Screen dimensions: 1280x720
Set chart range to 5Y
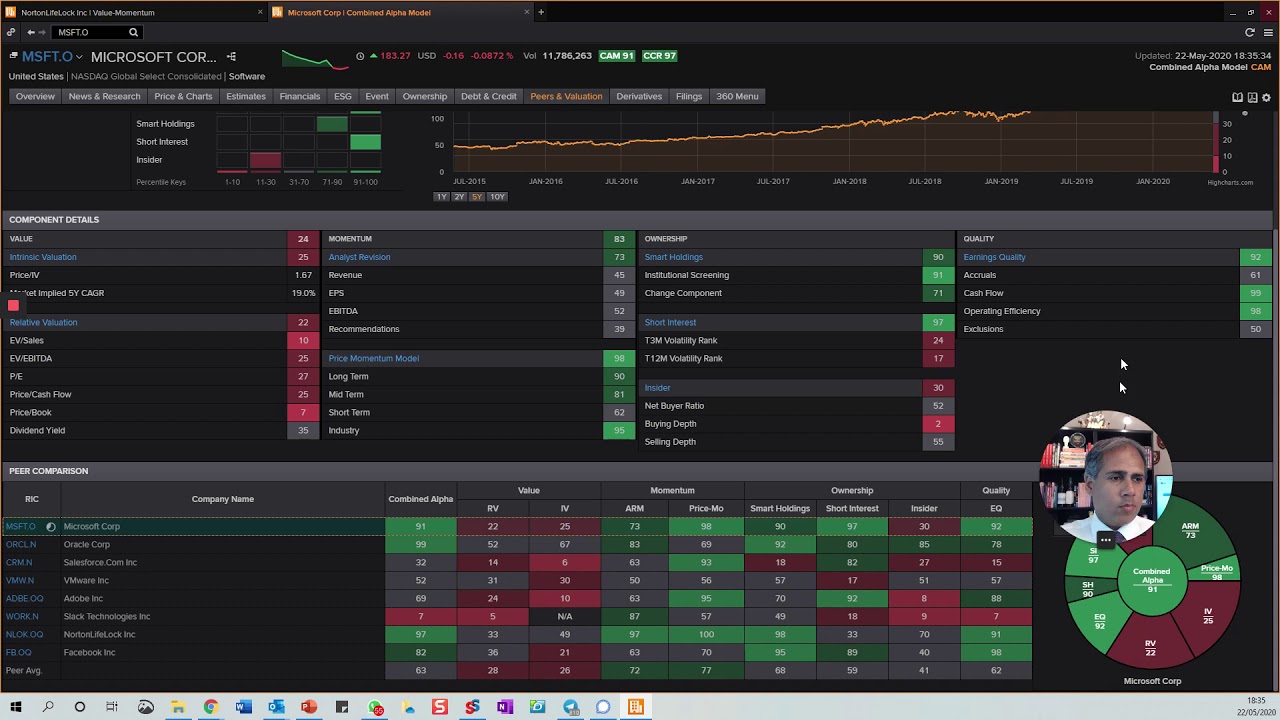point(477,197)
